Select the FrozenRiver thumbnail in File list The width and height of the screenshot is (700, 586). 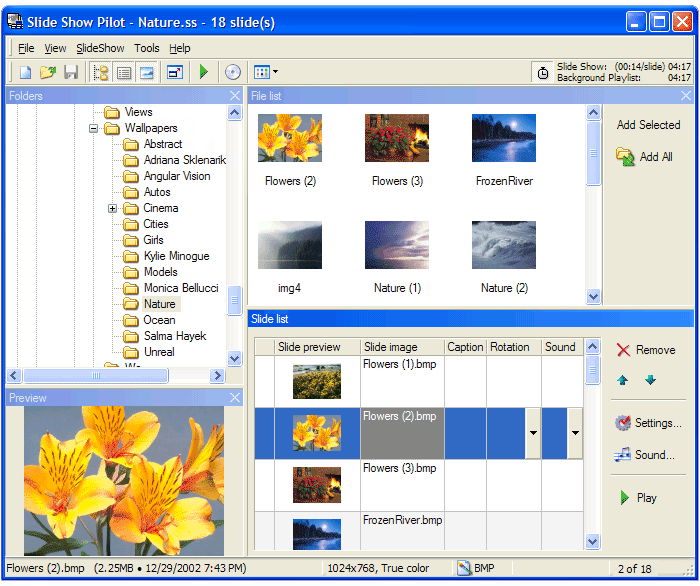tap(504, 138)
